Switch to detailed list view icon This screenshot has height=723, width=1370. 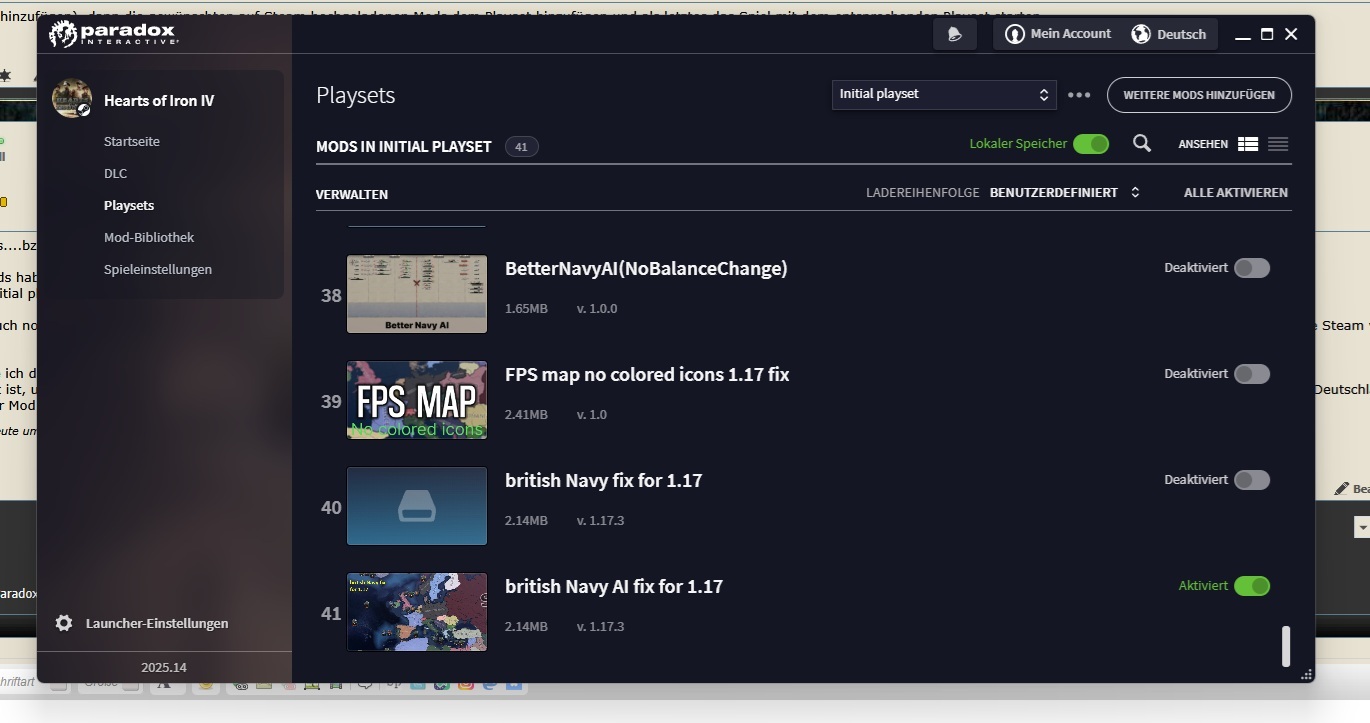point(1248,144)
